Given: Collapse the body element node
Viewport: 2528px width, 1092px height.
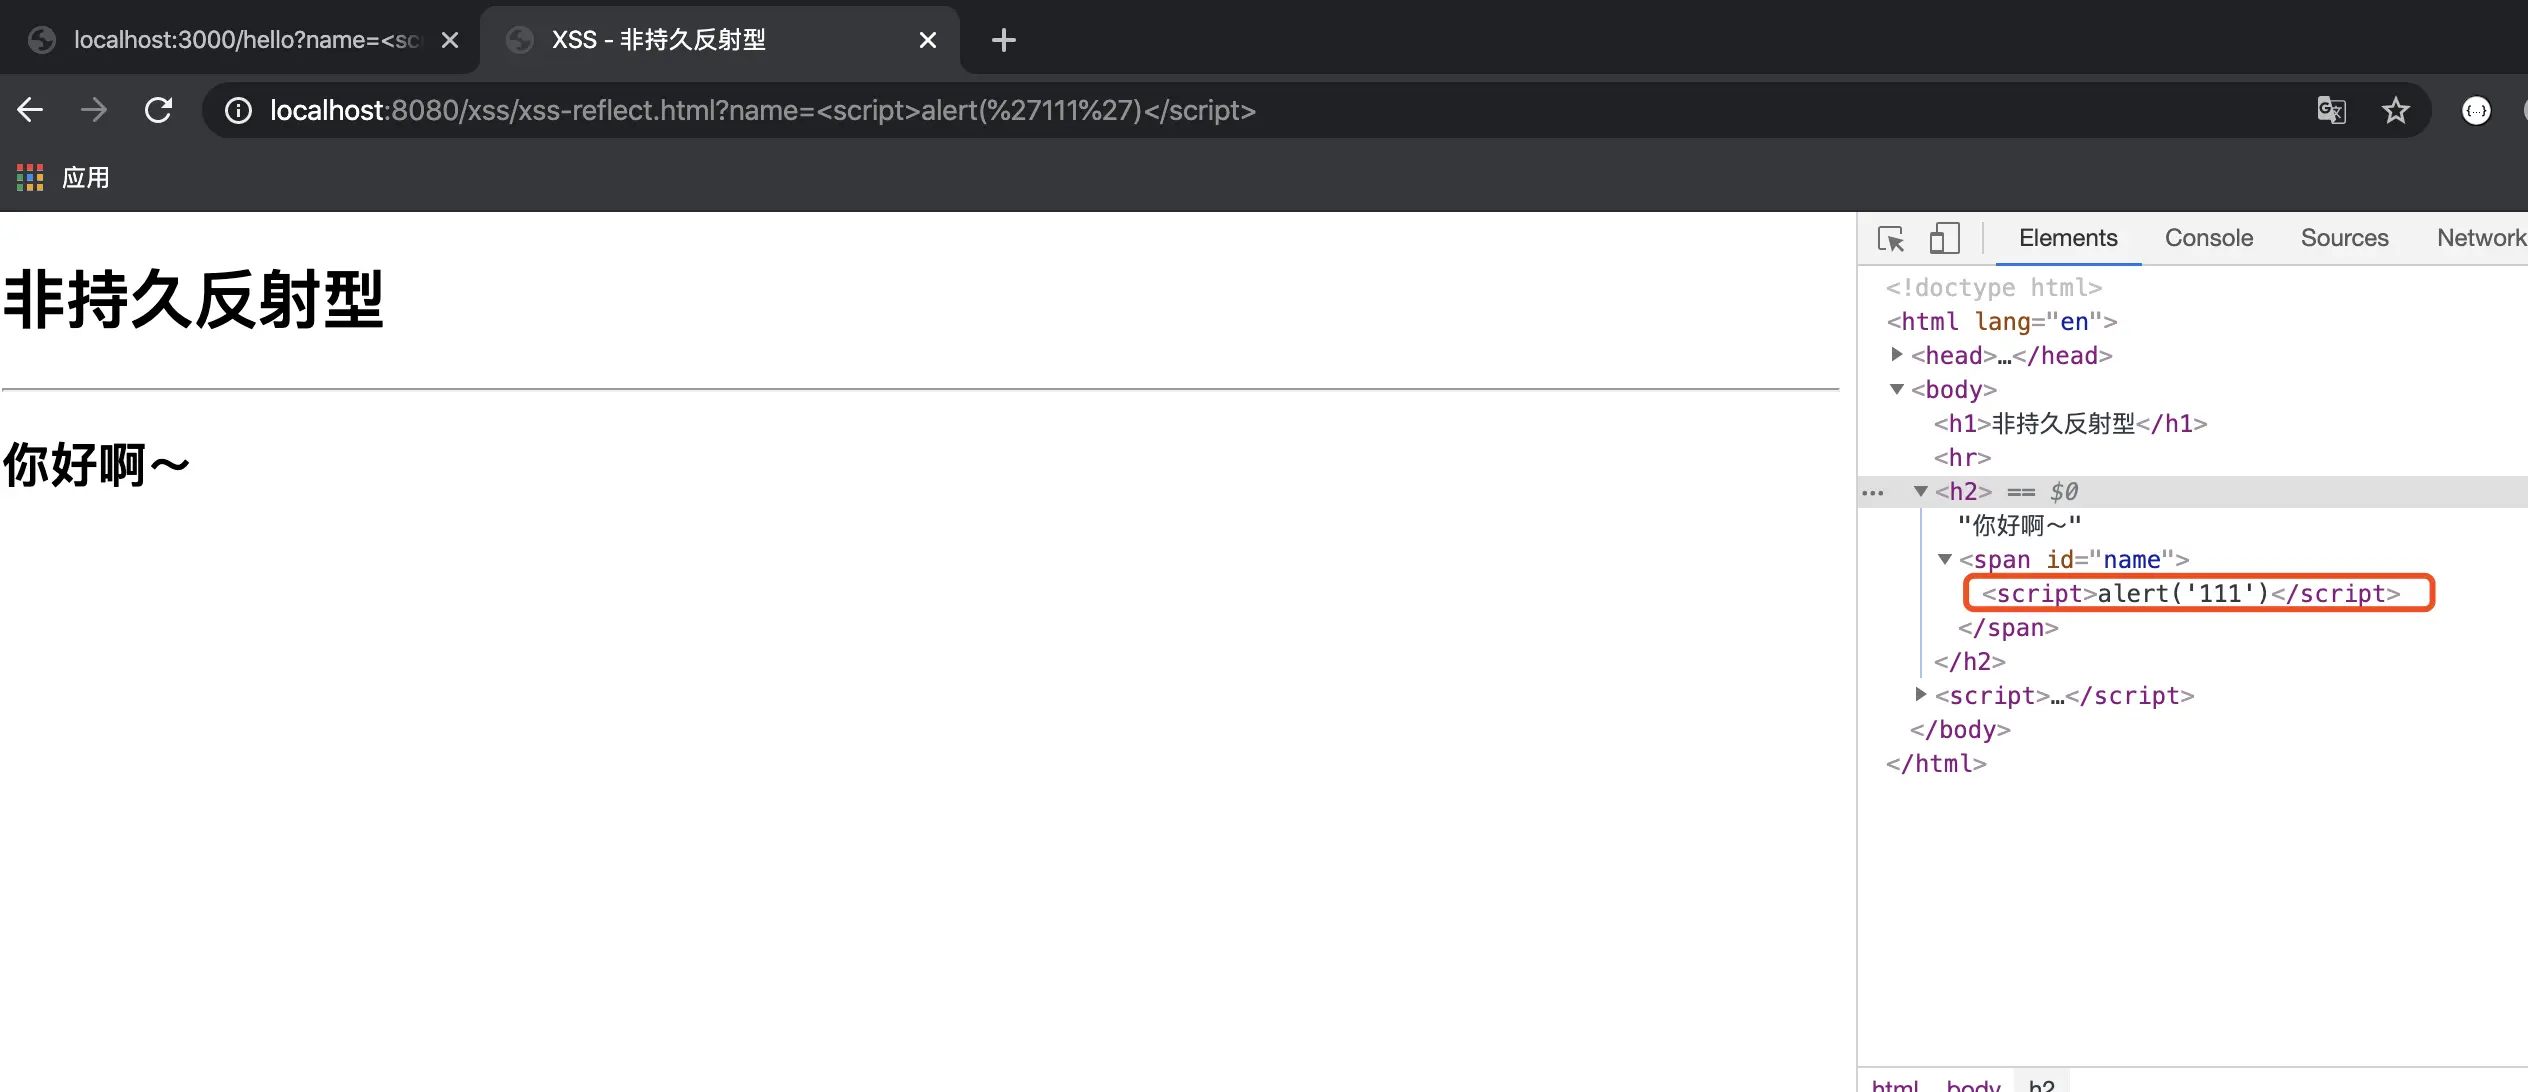Looking at the screenshot, I should coord(1896,389).
